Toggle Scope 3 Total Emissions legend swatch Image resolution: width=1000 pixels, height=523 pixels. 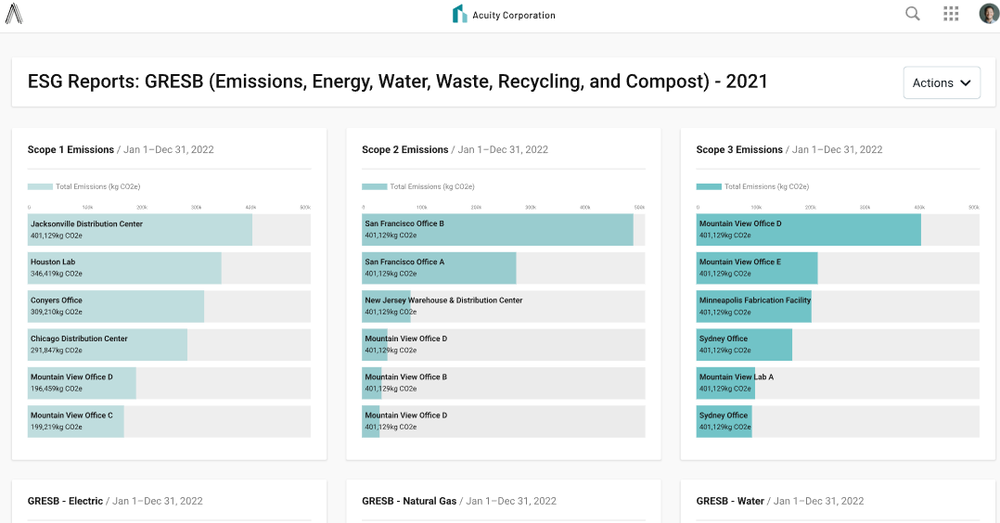[708, 187]
